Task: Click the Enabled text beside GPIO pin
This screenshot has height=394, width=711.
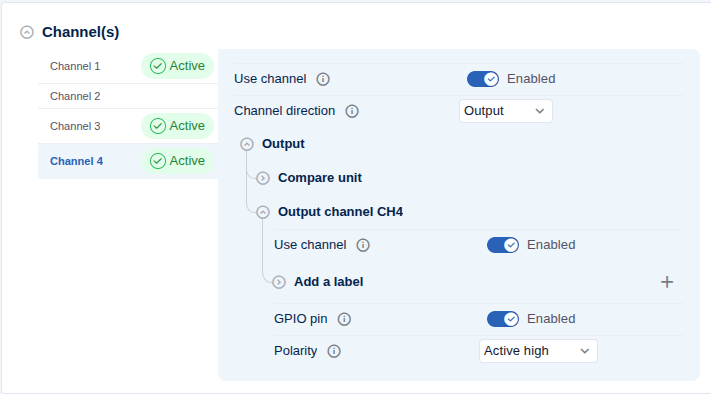Action: coord(551,319)
